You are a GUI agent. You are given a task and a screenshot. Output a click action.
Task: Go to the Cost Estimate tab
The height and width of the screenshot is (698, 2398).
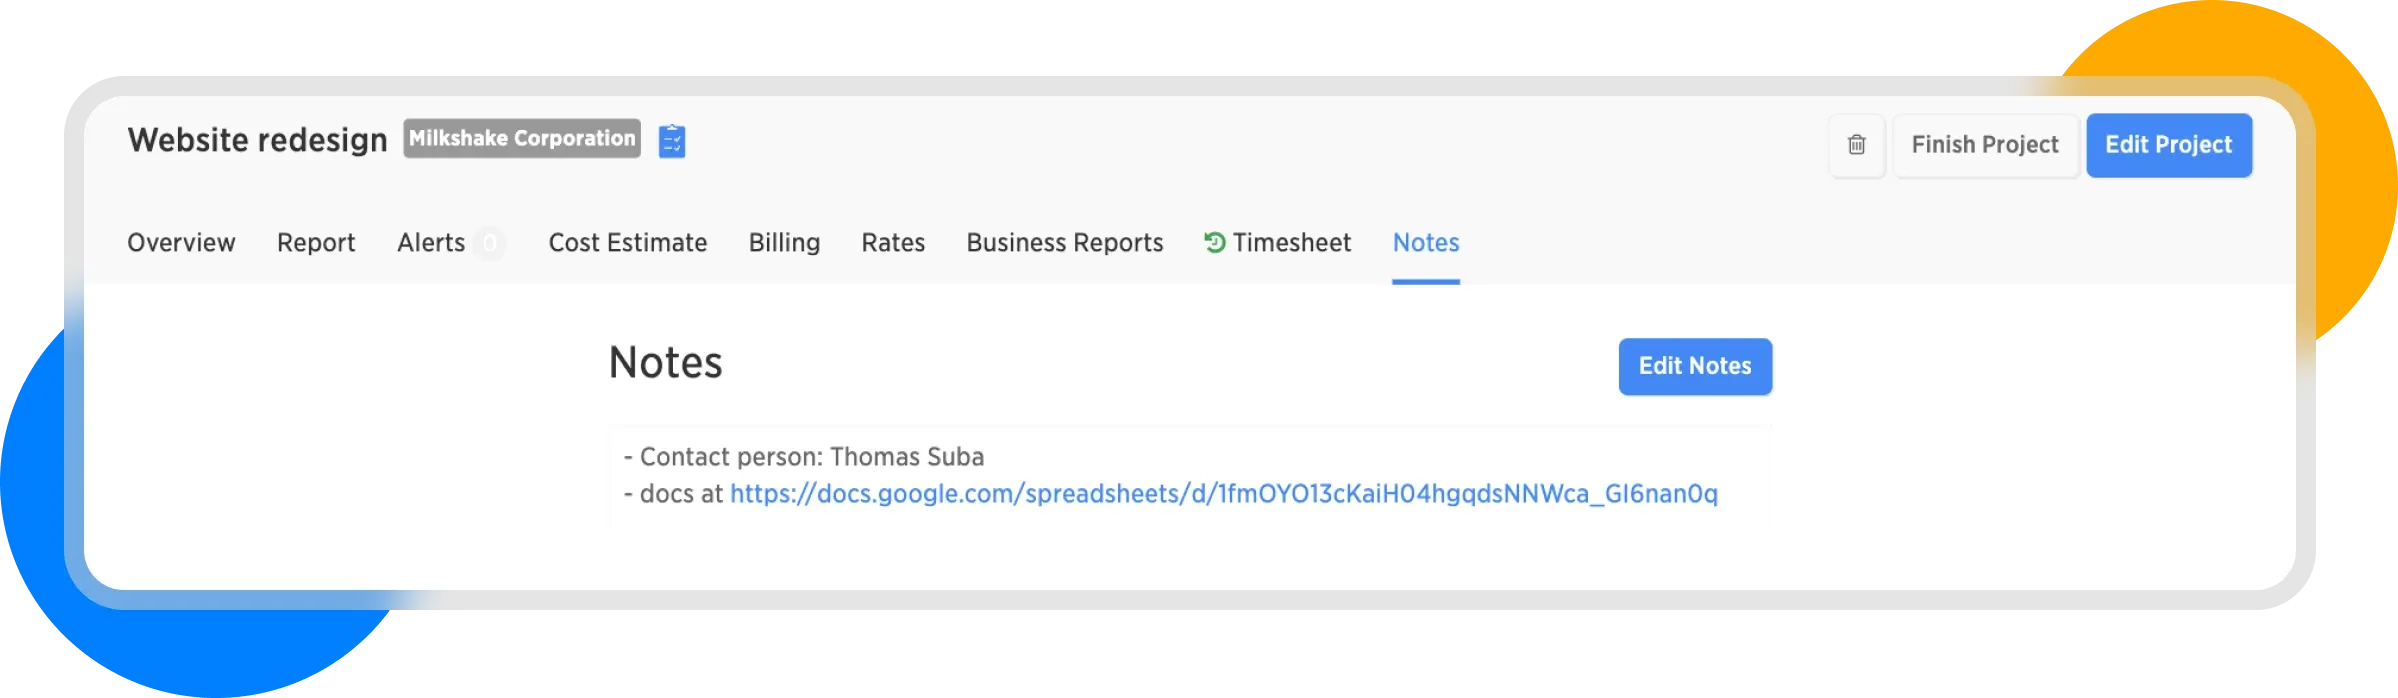pos(627,243)
